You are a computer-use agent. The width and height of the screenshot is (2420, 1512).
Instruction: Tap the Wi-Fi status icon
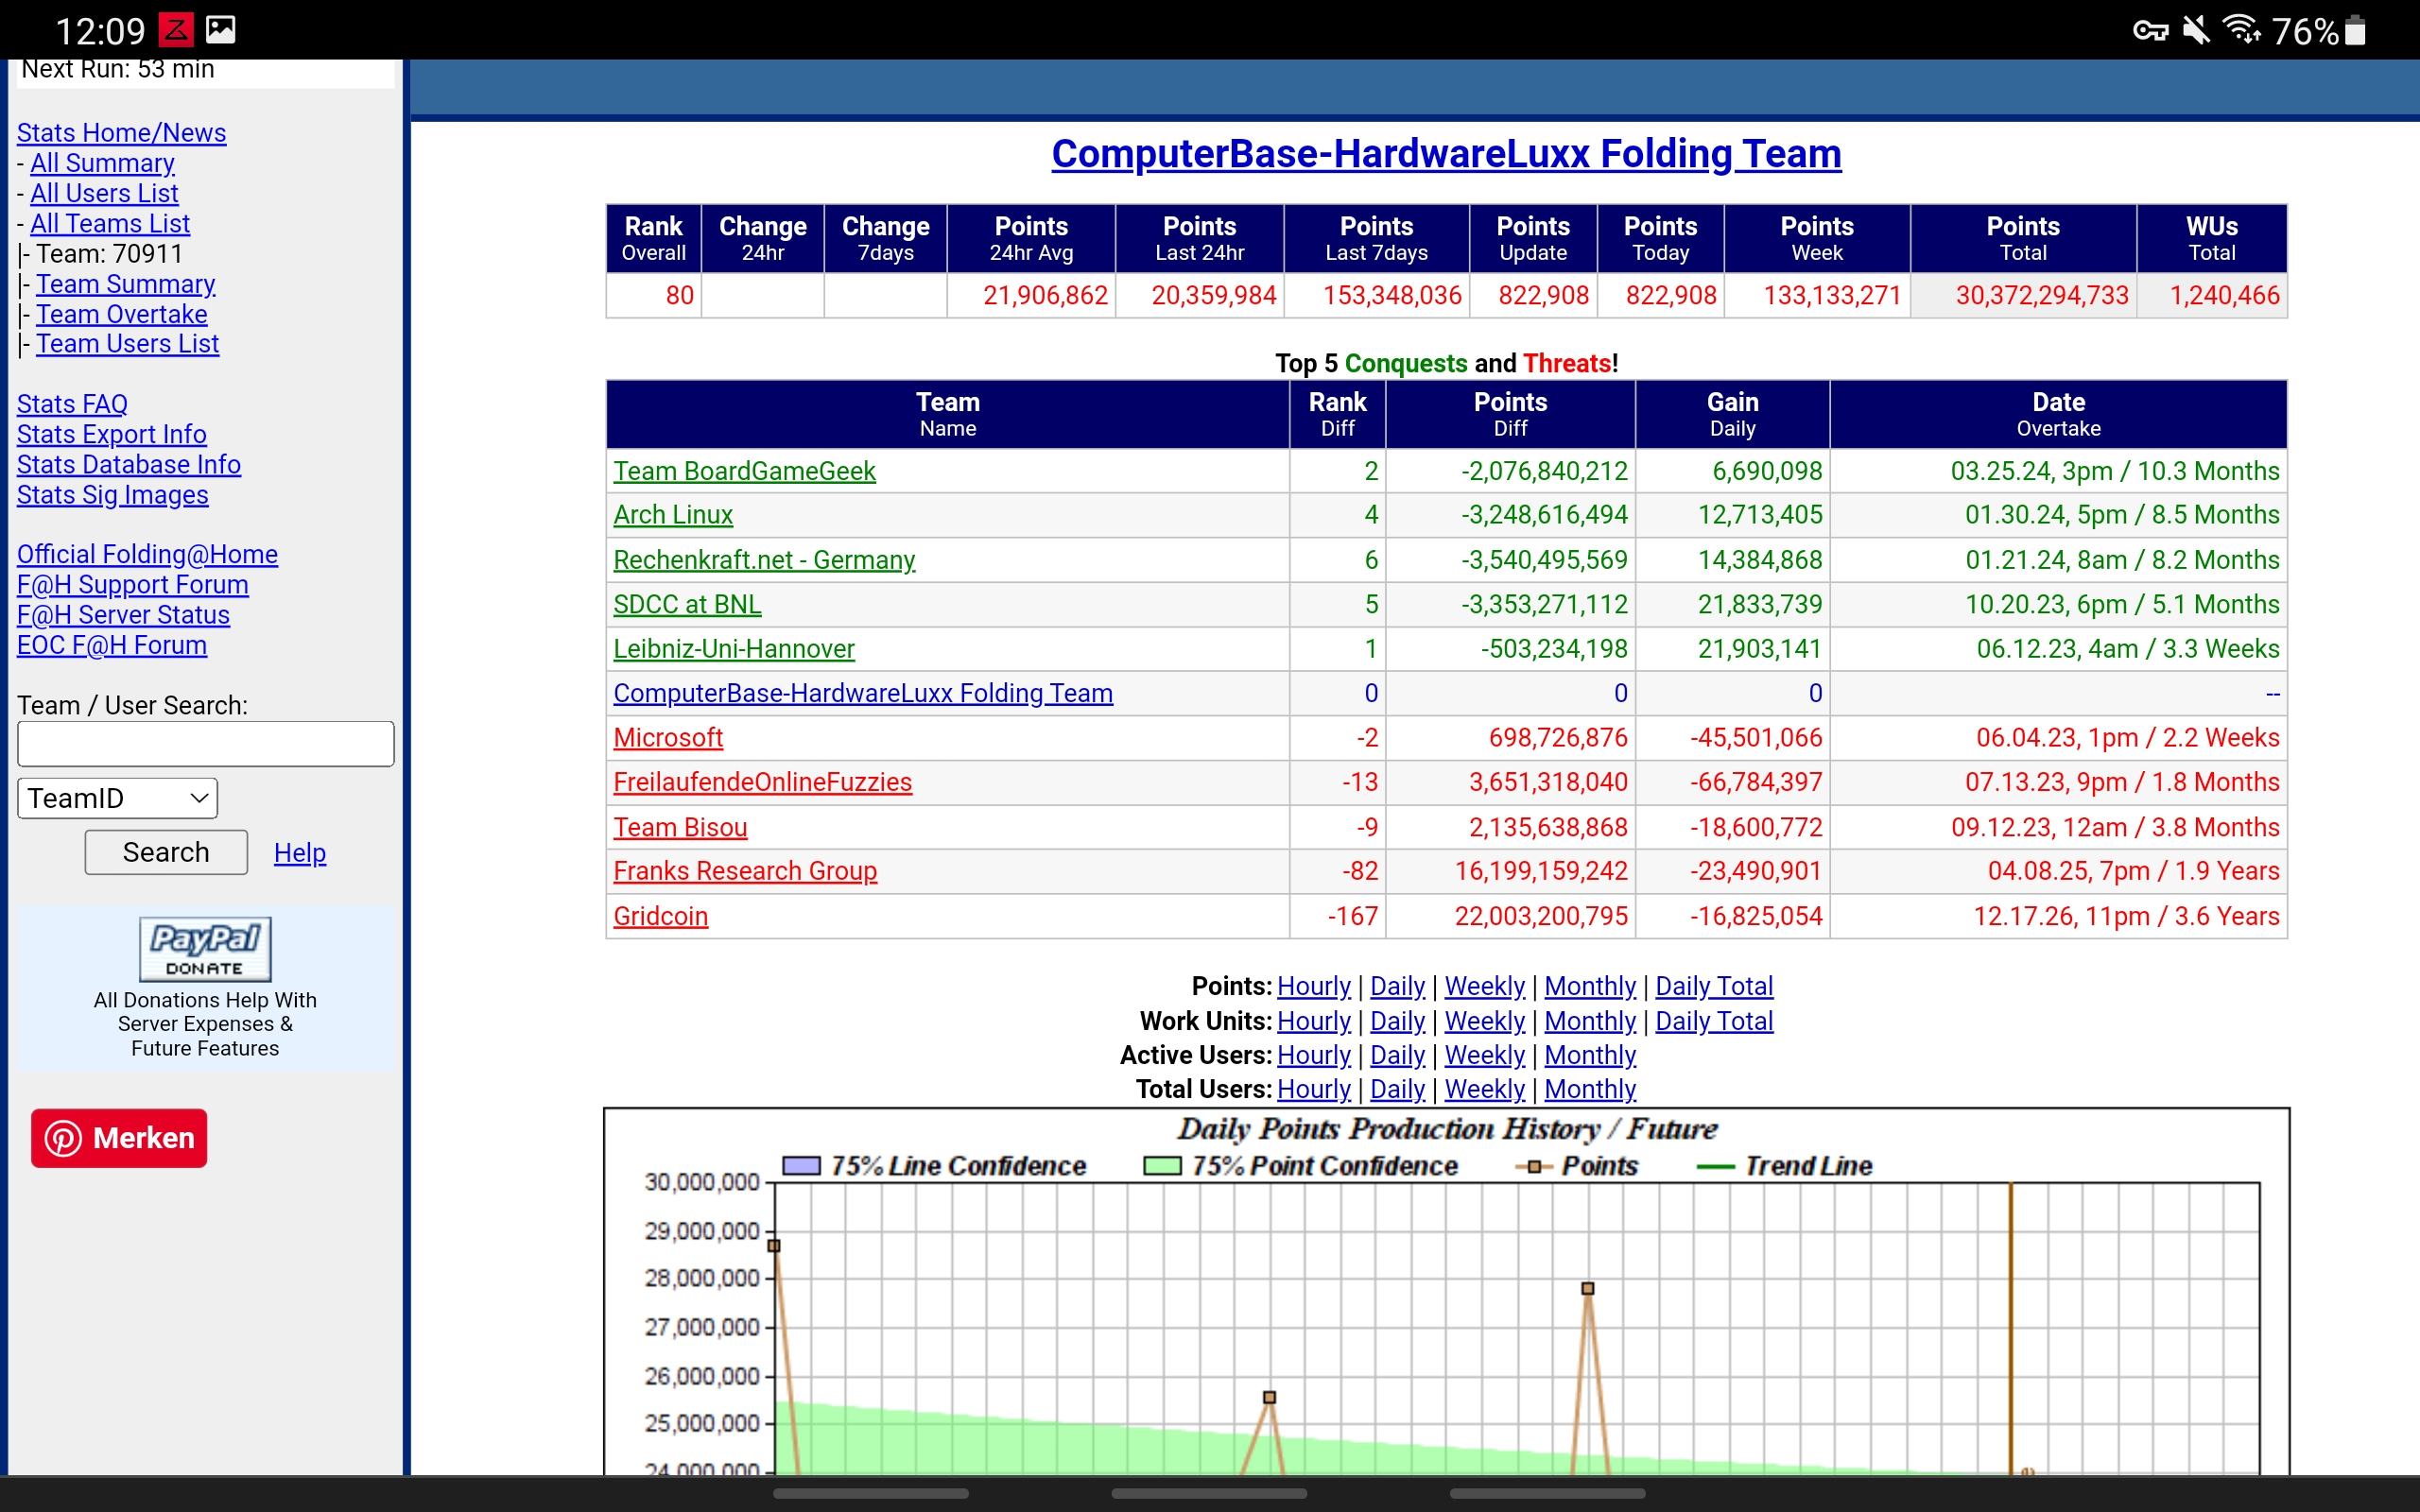2242,30
